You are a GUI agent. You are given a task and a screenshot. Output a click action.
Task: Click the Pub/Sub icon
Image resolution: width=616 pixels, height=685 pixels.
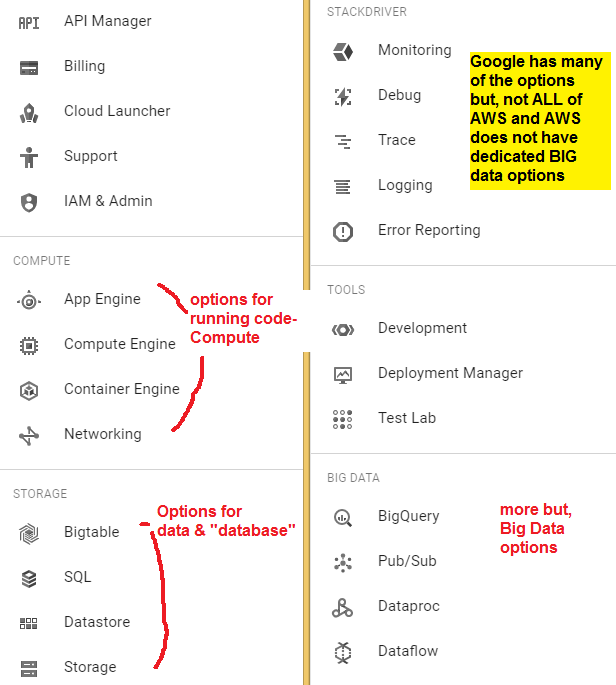(343, 562)
